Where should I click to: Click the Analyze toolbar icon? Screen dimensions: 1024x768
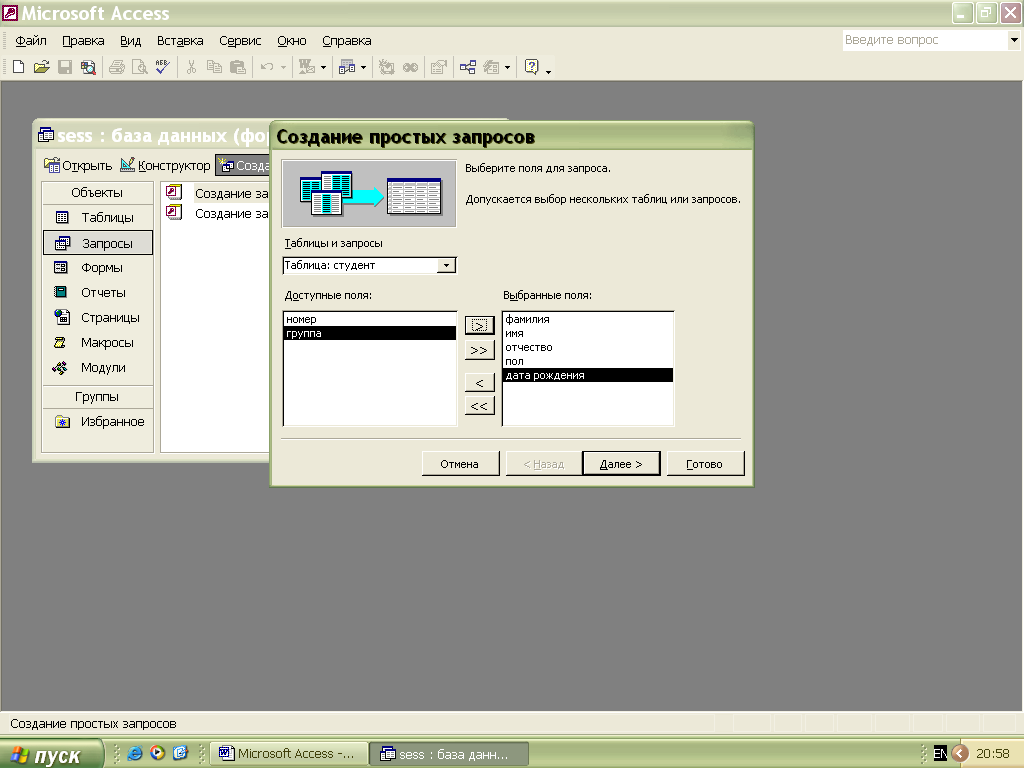[x=347, y=67]
